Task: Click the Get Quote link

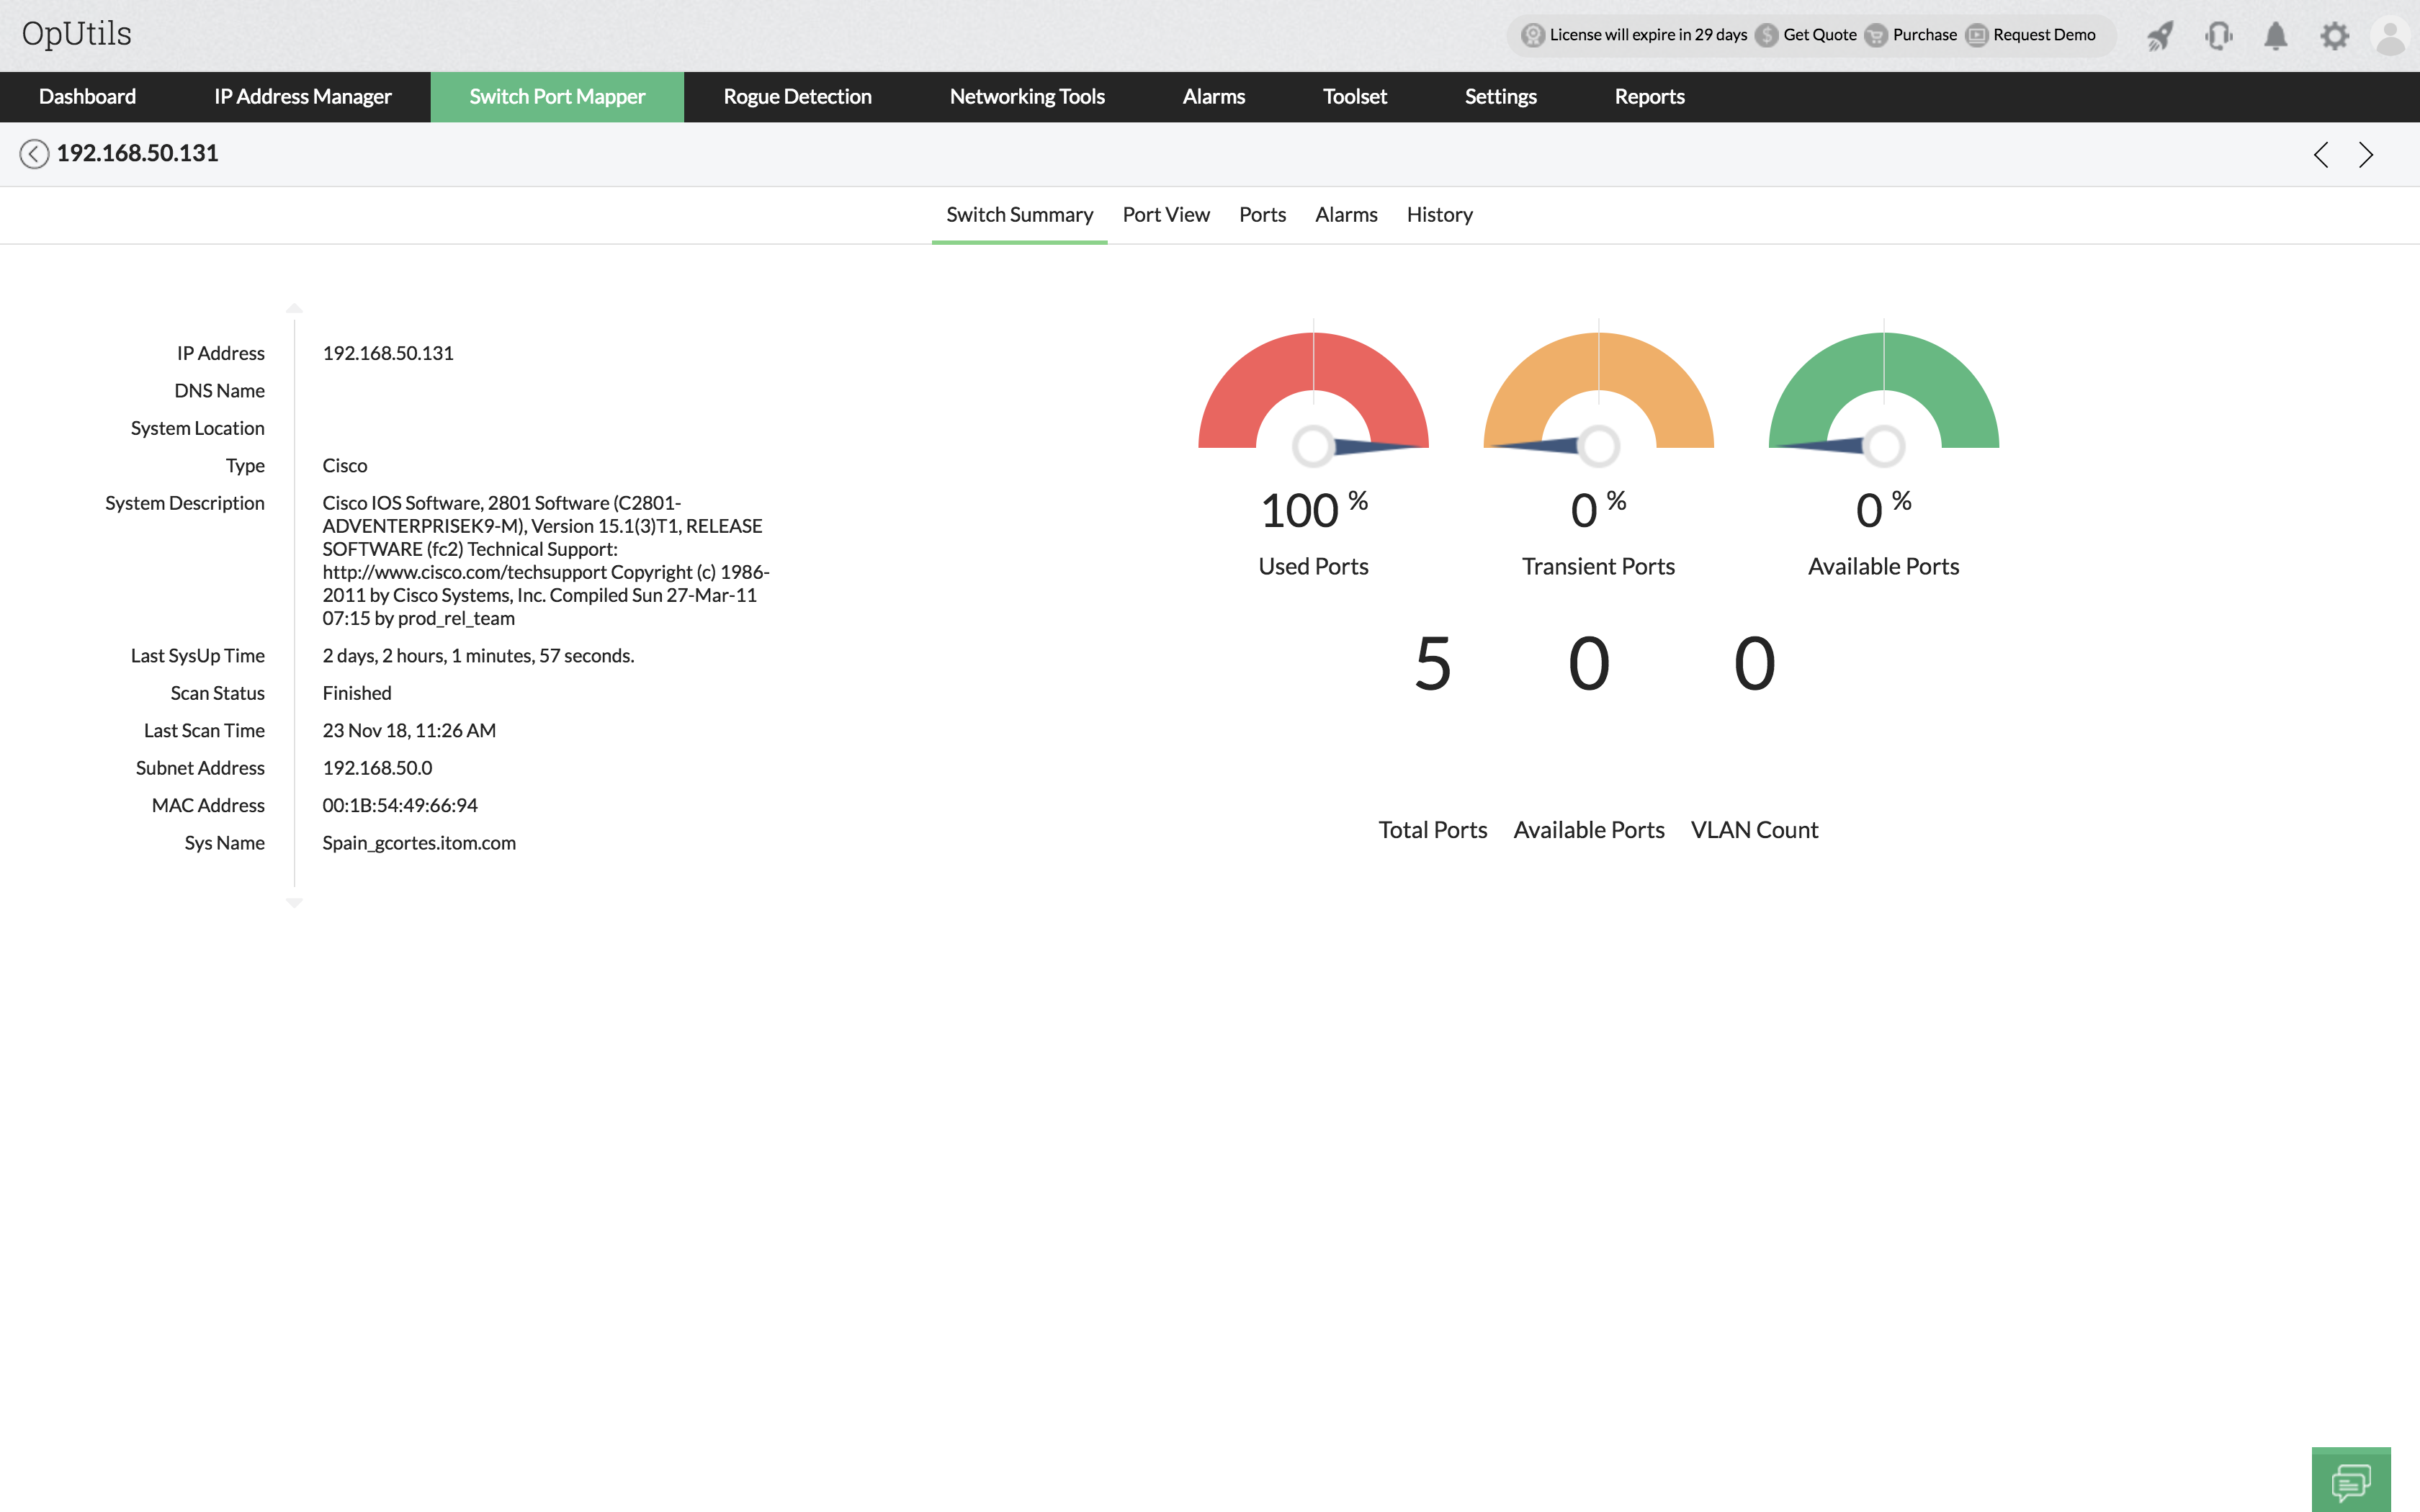Action: (x=1819, y=35)
